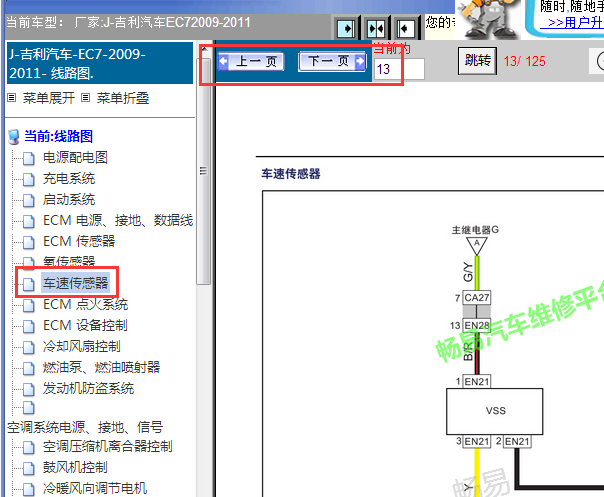Click sidebar scrollbar up arrow

pyautogui.click(x=205, y=49)
